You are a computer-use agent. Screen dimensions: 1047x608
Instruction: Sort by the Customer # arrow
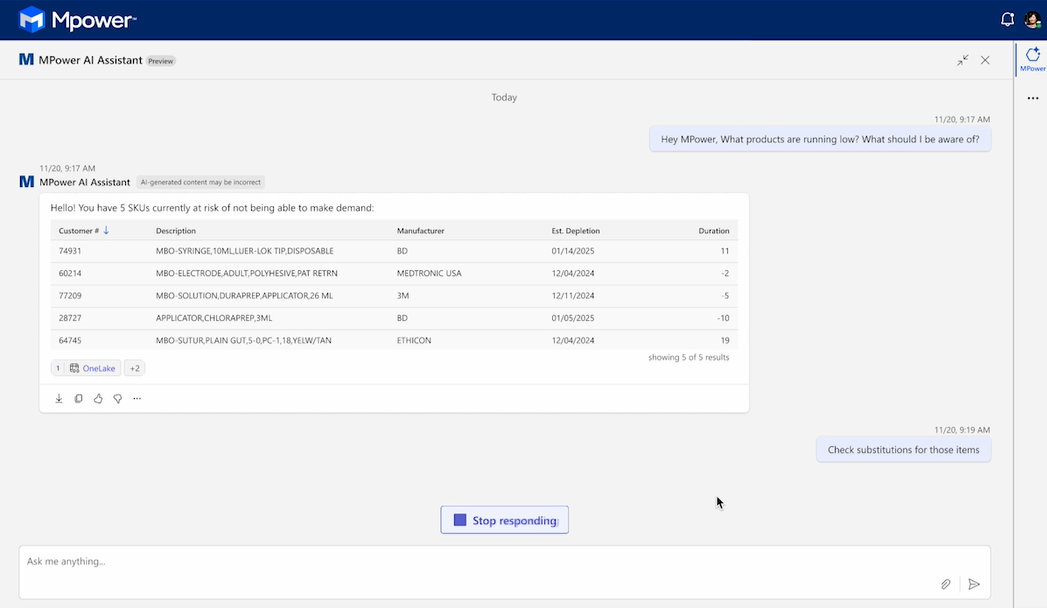coord(106,230)
